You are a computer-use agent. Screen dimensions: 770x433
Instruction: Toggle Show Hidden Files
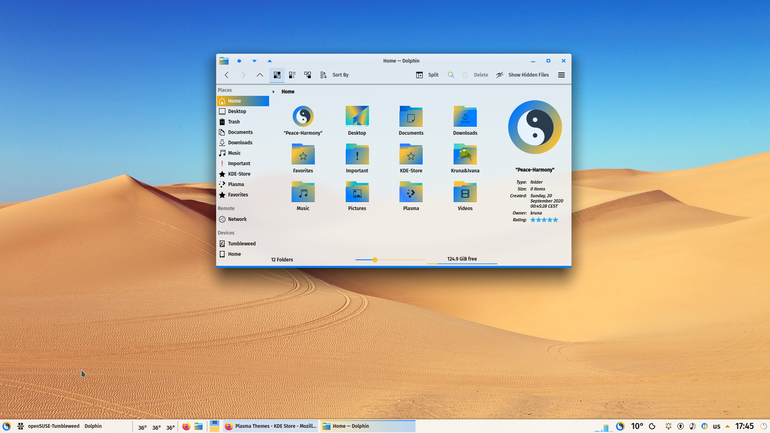point(522,75)
